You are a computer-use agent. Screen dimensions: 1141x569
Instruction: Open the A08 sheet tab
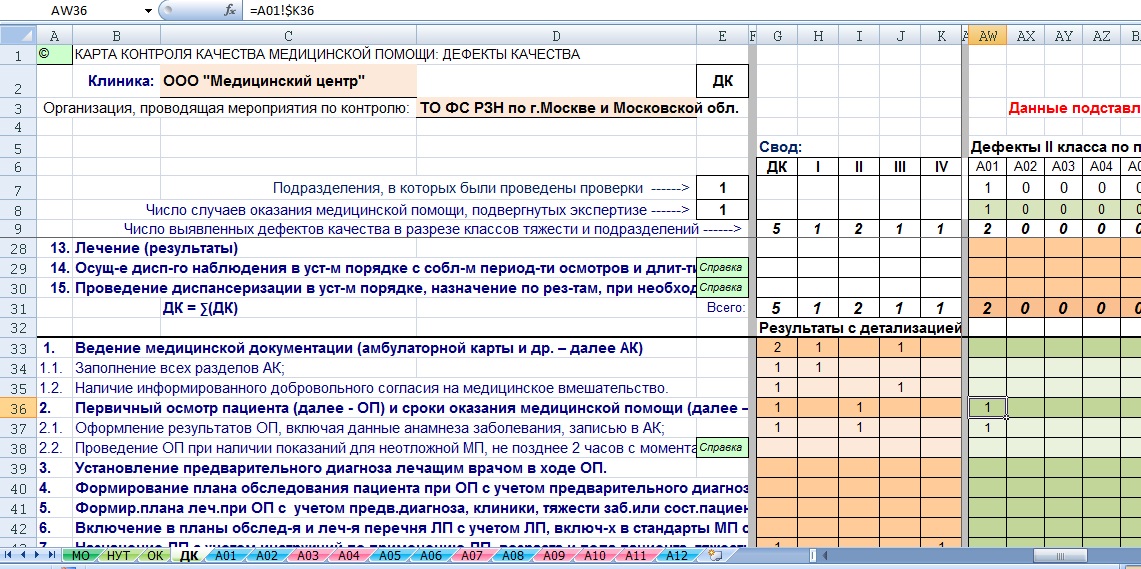click(512, 556)
